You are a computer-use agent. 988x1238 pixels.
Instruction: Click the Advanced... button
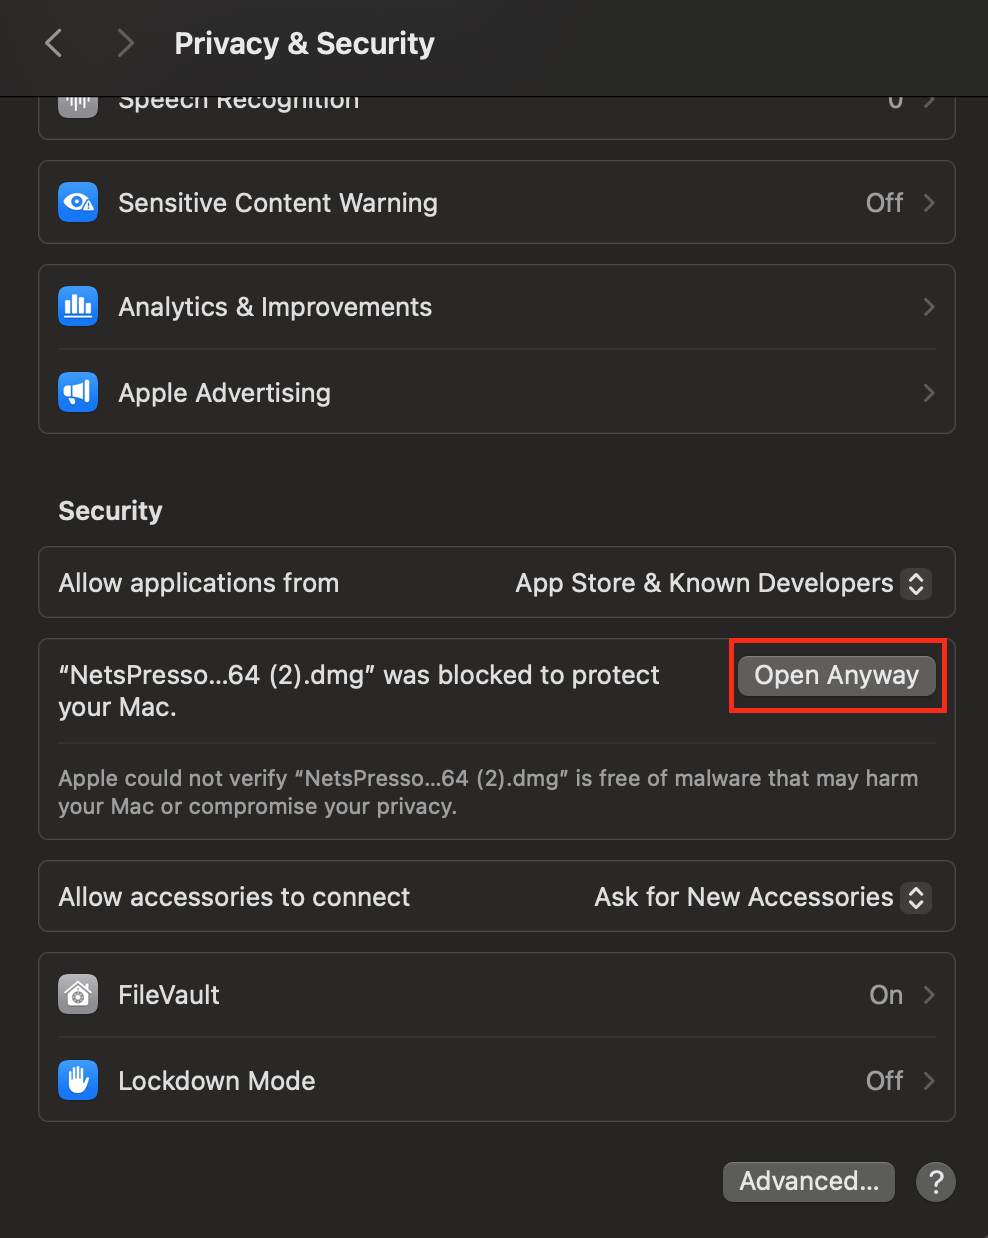[809, 1182]
